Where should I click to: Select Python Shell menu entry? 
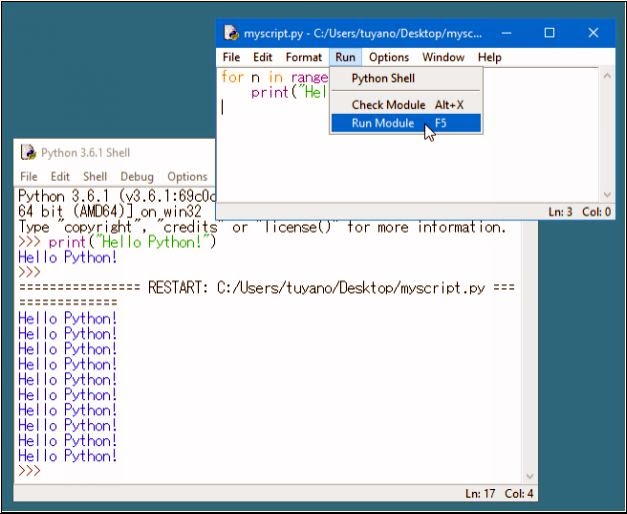click(x=383, y=78)
